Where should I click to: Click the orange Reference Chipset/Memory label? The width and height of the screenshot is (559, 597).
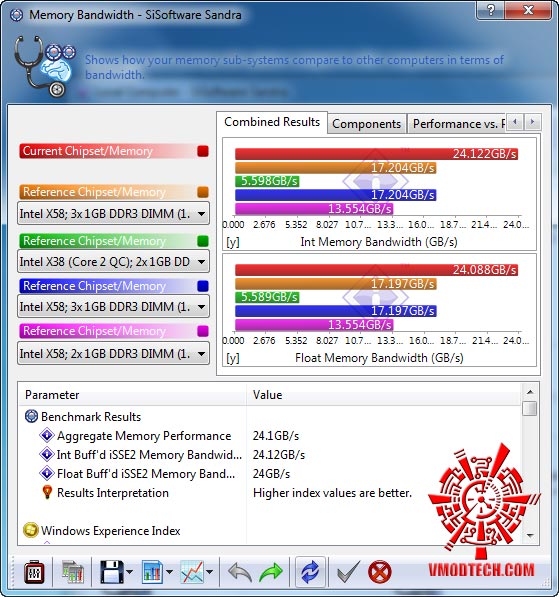(x=94, y=192)
